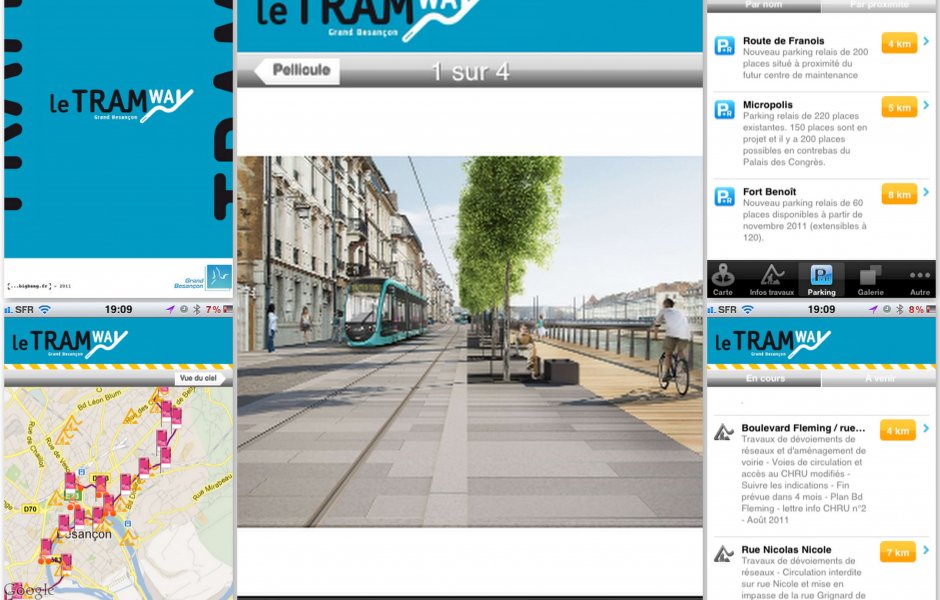Click the tramway rendering photo in gallery

pyautogui.click(x=469, y=342)
